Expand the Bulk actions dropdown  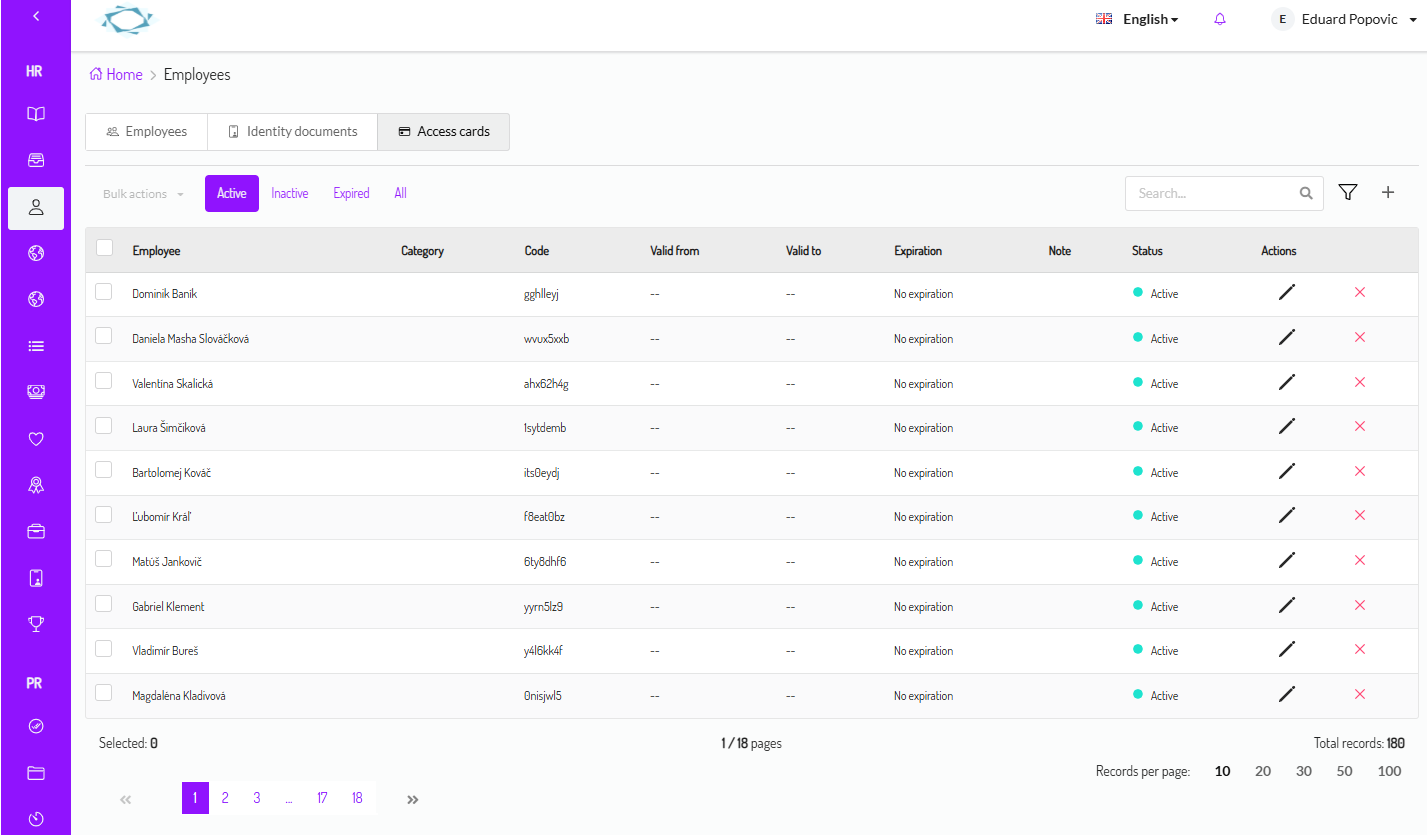click(143, 194)
